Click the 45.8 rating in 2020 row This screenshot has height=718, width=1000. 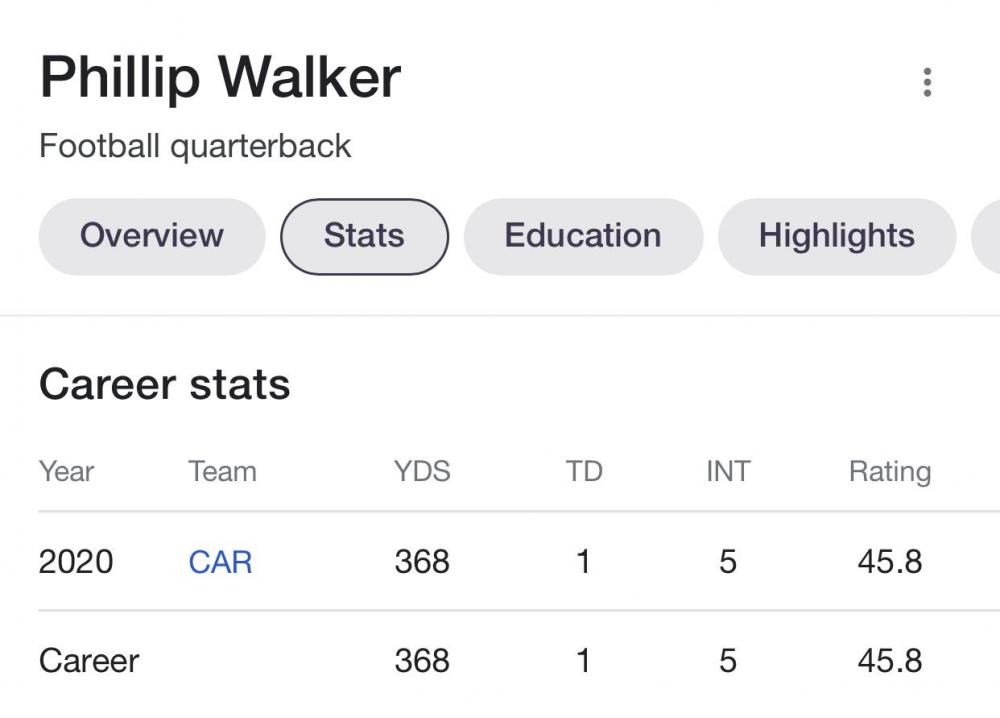(x=889, y=562)
